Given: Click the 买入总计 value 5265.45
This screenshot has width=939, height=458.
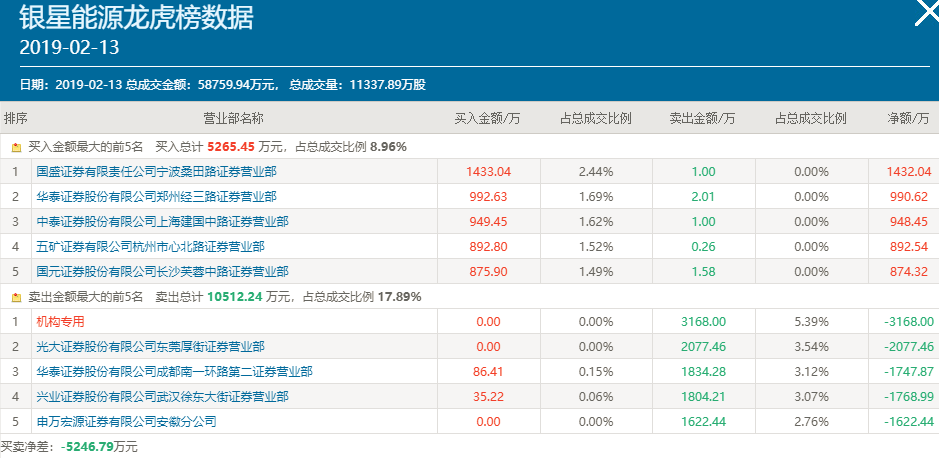Looking at the screenshot, I should tap(232, 147).
